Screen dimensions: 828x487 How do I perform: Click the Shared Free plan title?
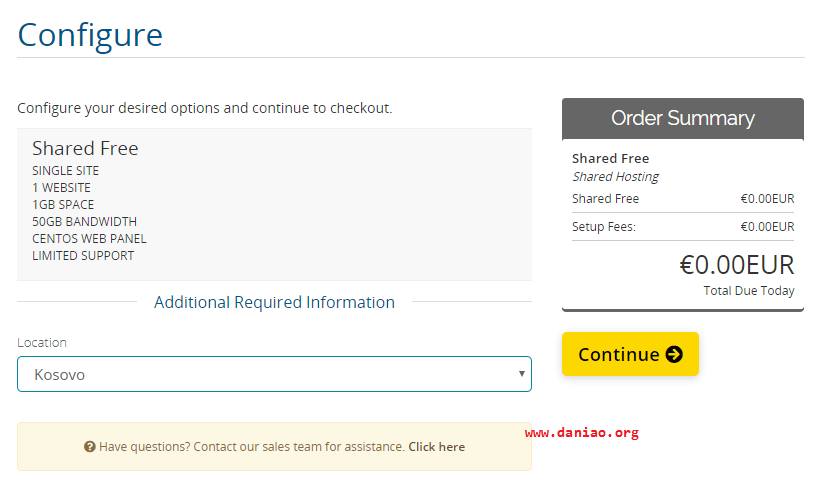(x=85, y=148)
